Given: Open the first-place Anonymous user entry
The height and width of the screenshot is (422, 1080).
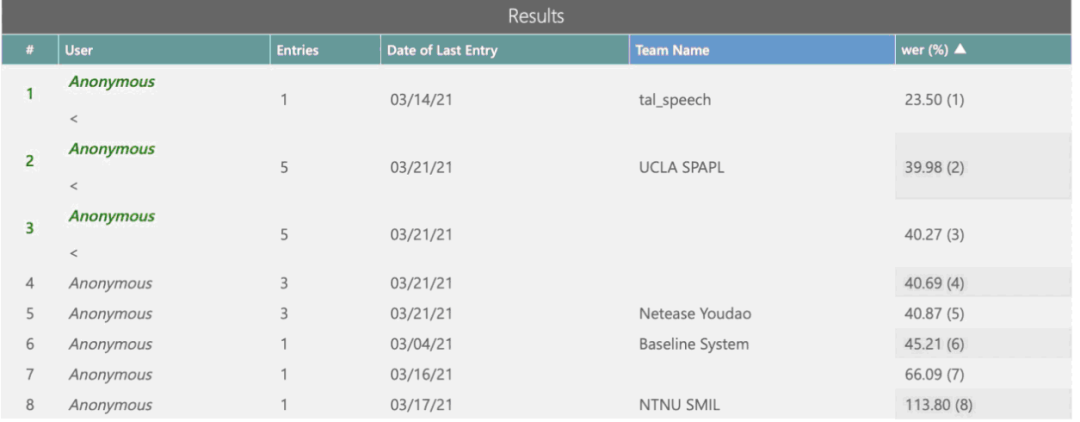Looking at the screenshot, I should (x=112, y=82).
